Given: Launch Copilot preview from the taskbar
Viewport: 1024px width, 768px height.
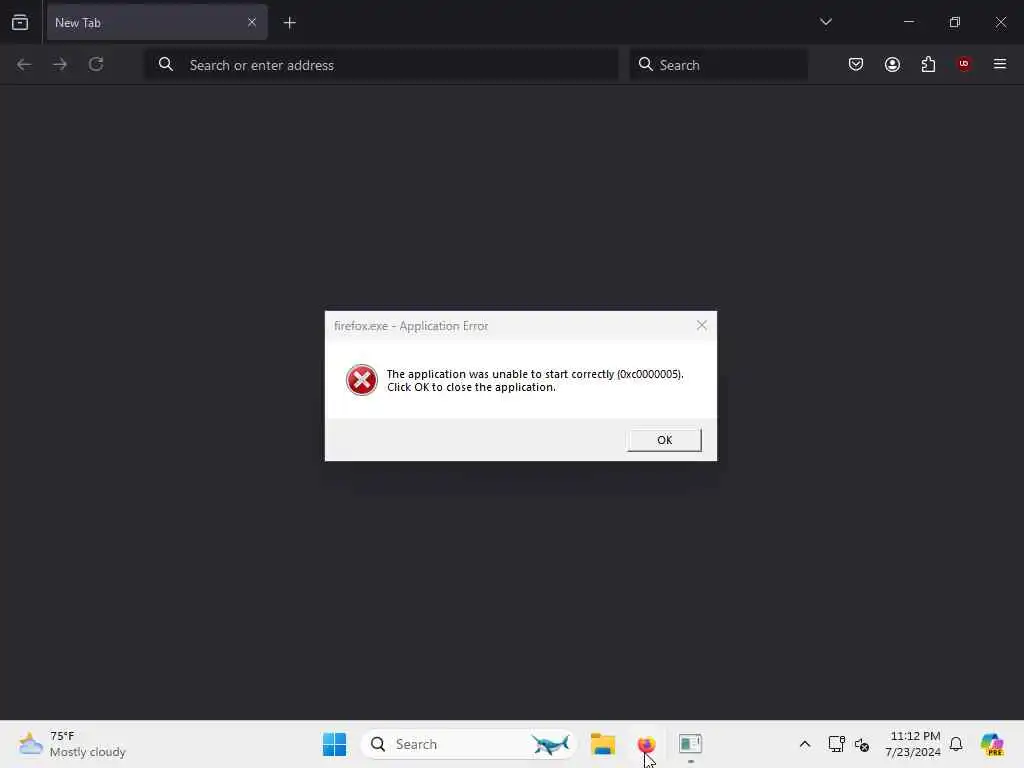Looking at the screenshot, I should pyautogui.click(x=992, y=744).
